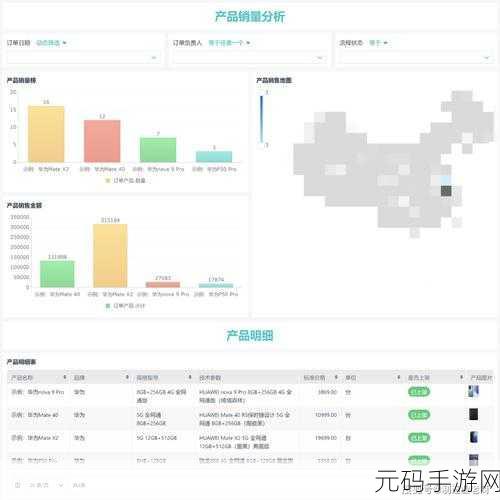Click green status pill in Mate X2 row
The height and width of the screenshot is (500, 500).
click(x=419, y=438)
